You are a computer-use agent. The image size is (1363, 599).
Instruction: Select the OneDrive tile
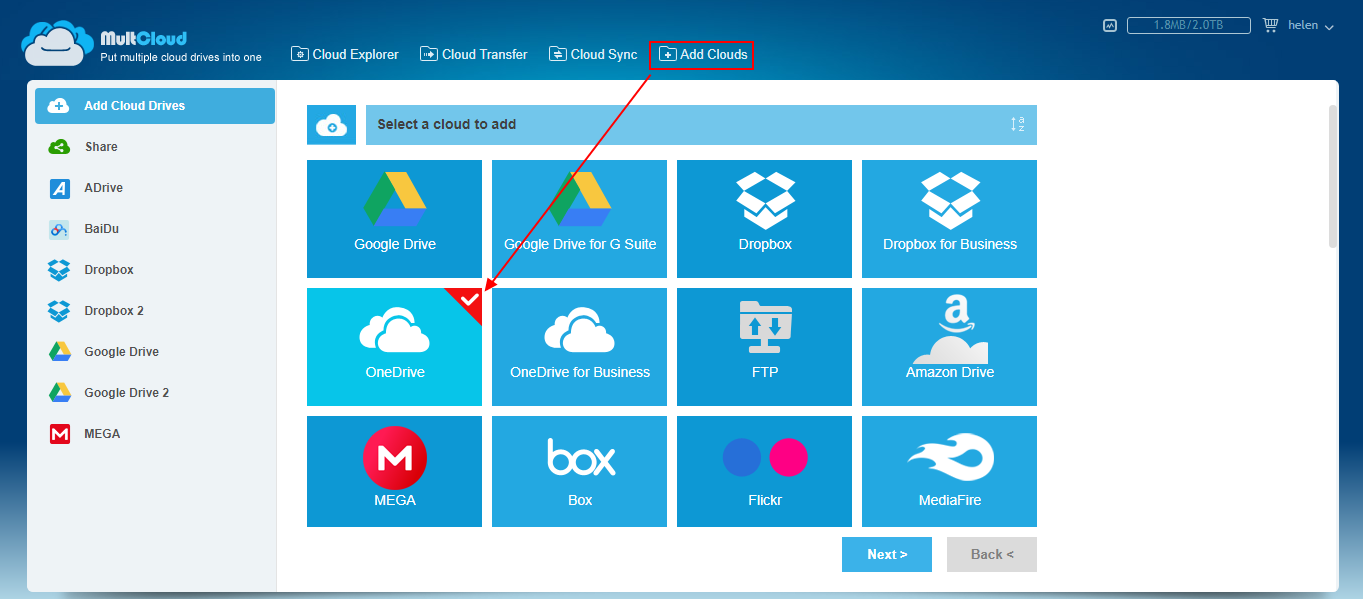tap(394, 347)
